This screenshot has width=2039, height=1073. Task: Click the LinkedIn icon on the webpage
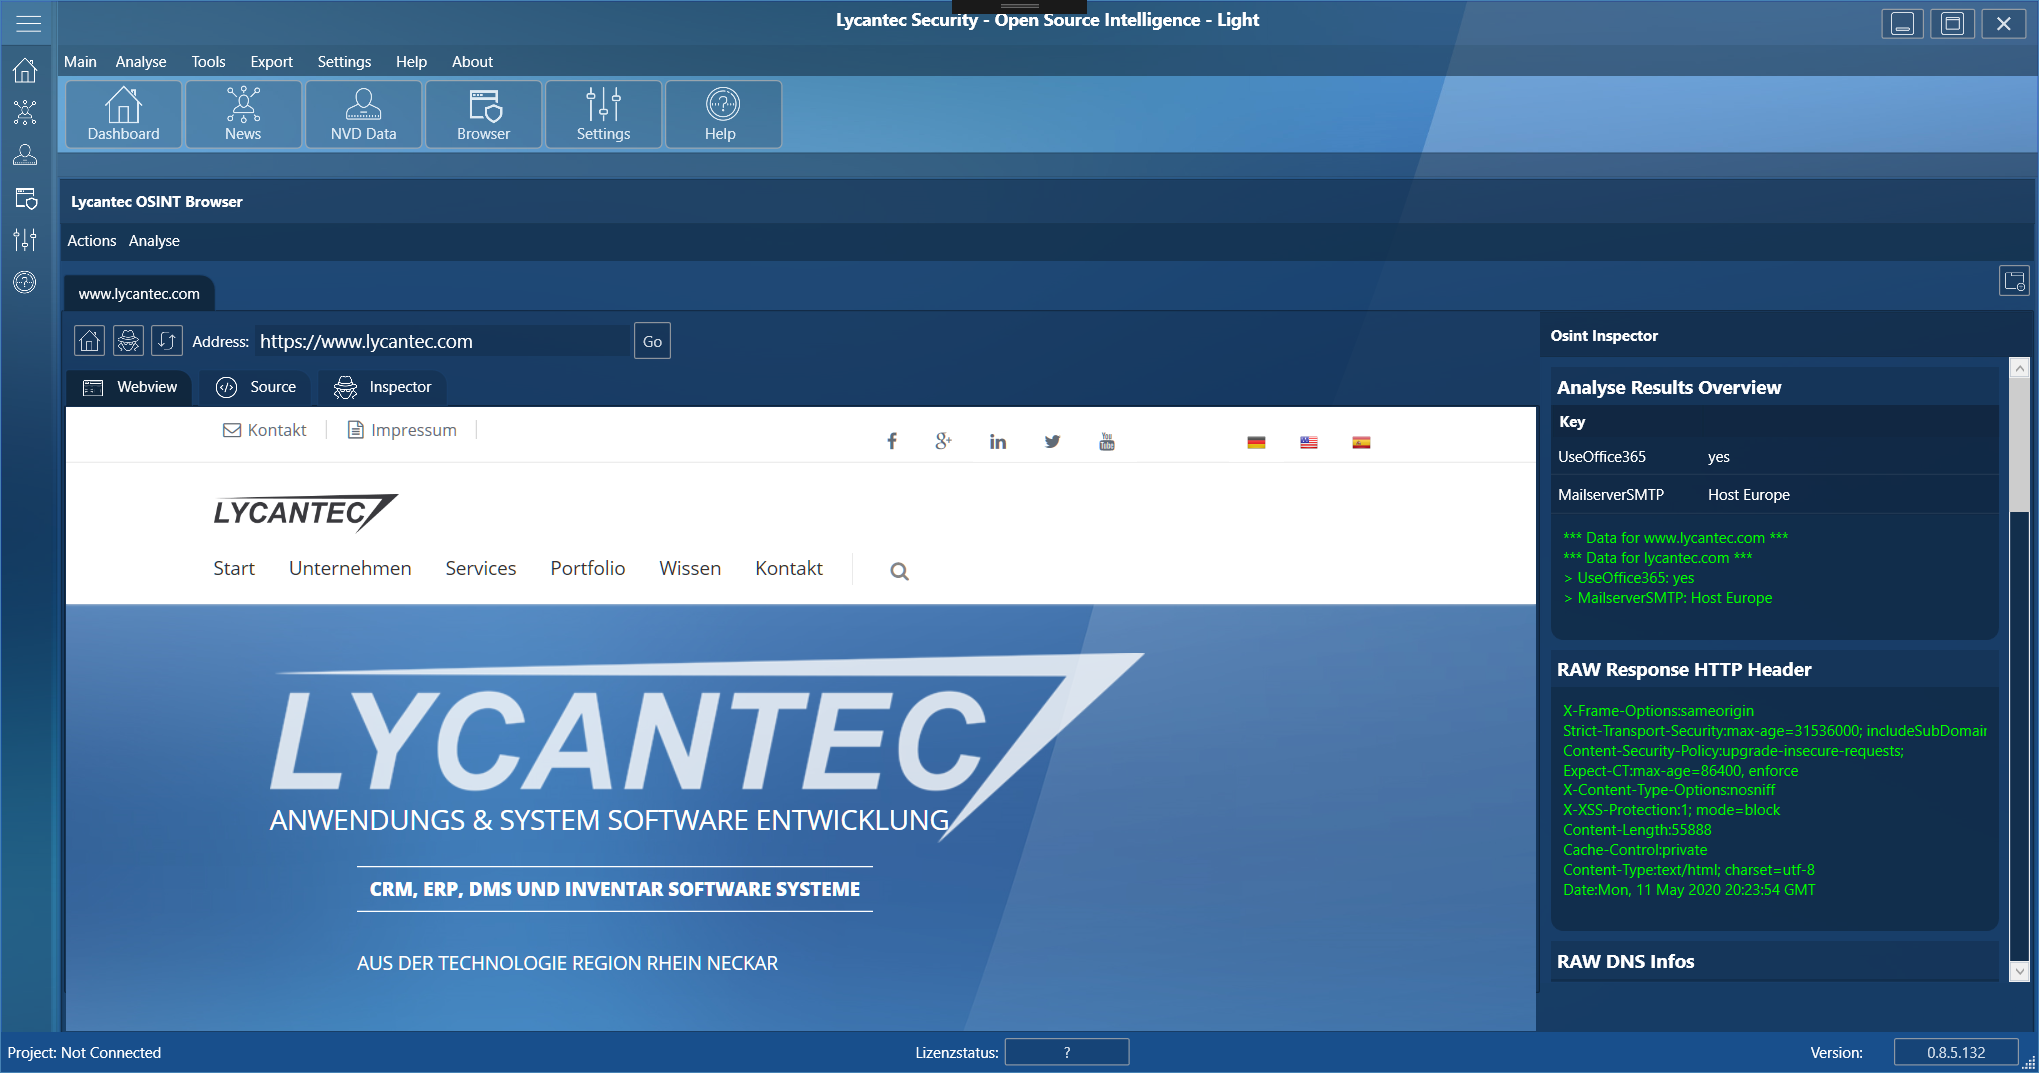997,442
